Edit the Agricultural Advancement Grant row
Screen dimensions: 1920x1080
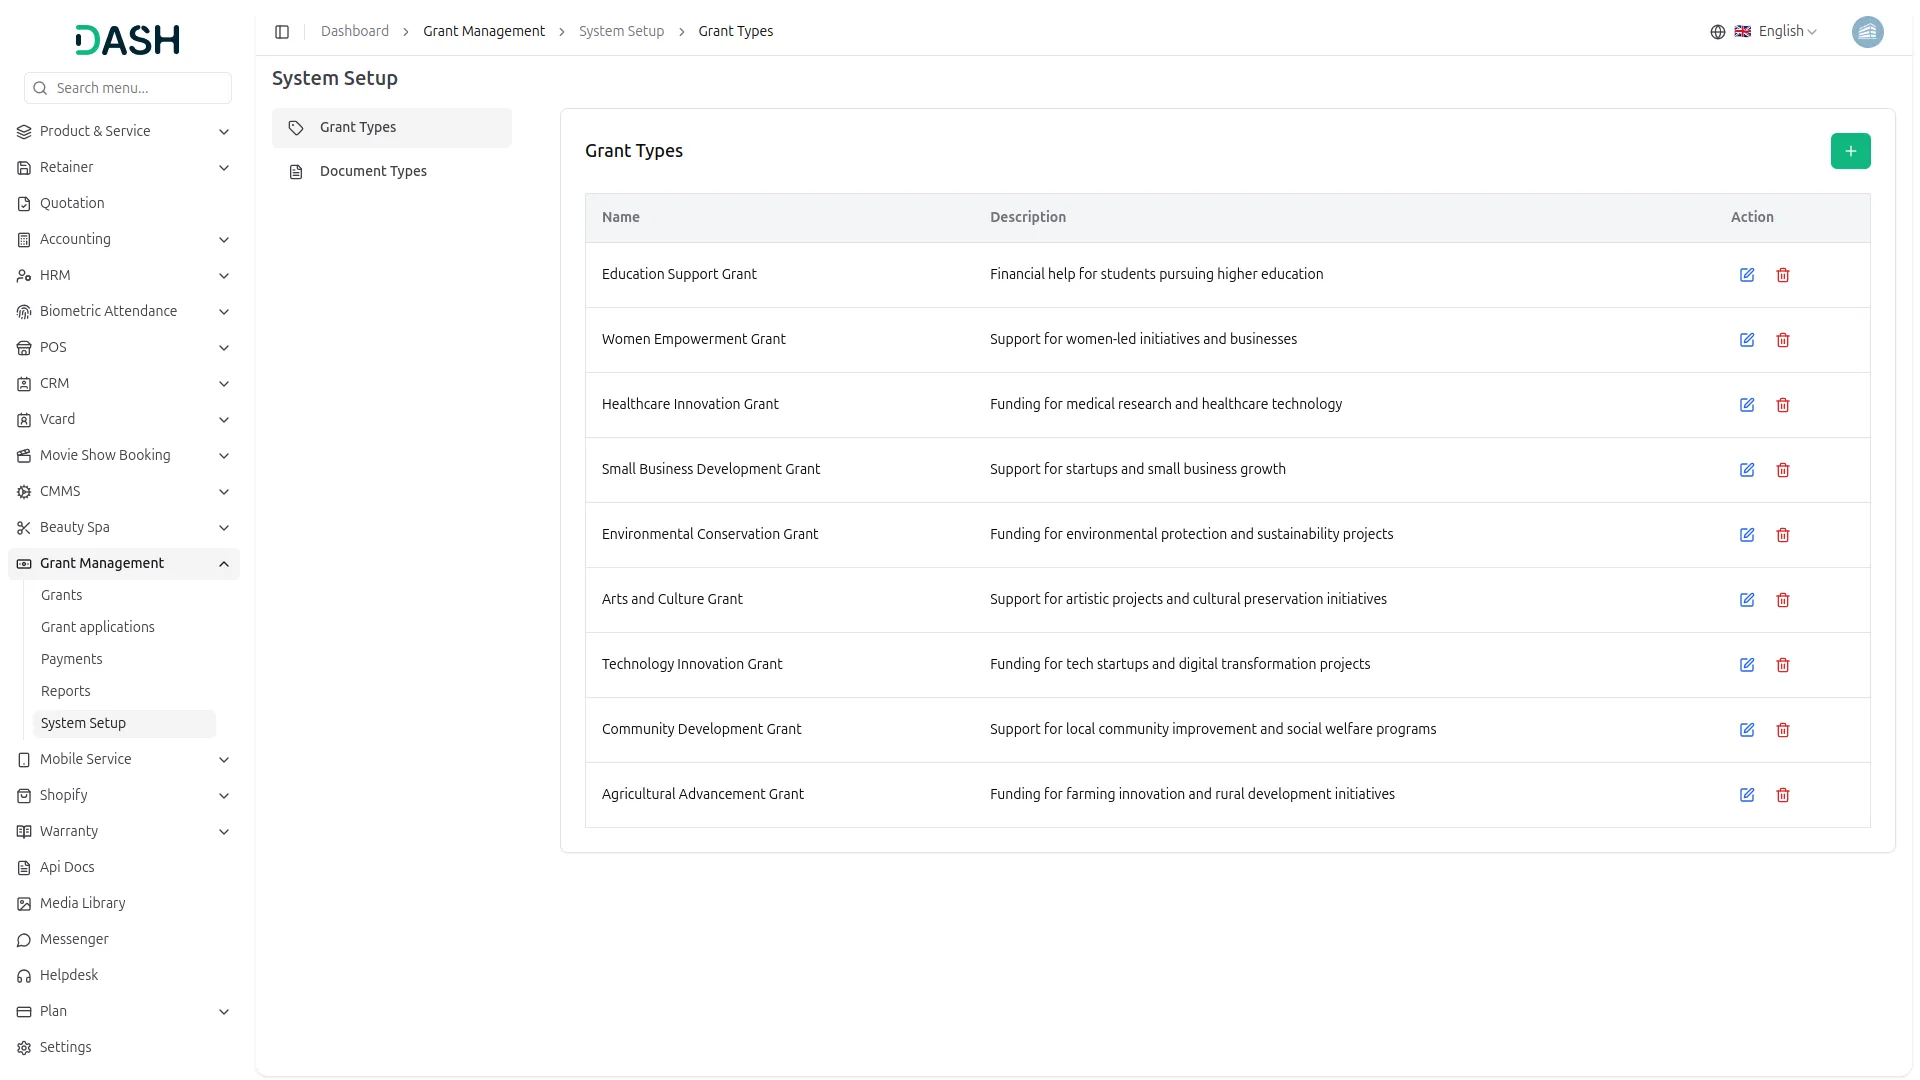1746,795
